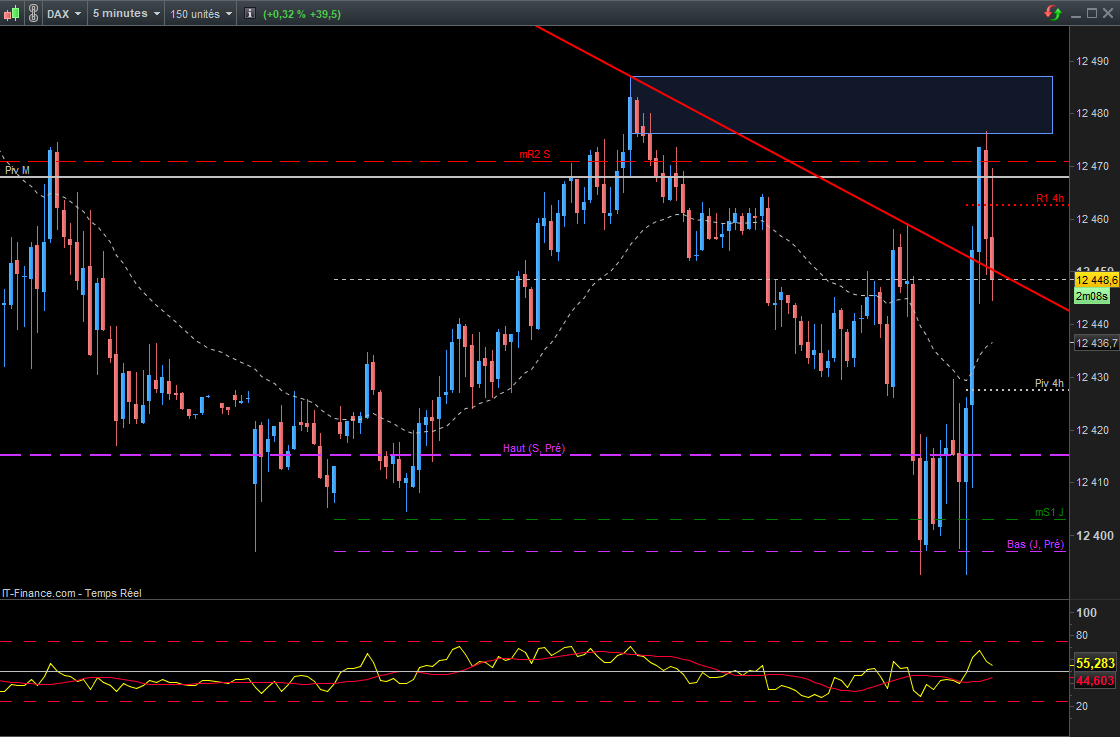Click the chain link group icon

(33, 14)
